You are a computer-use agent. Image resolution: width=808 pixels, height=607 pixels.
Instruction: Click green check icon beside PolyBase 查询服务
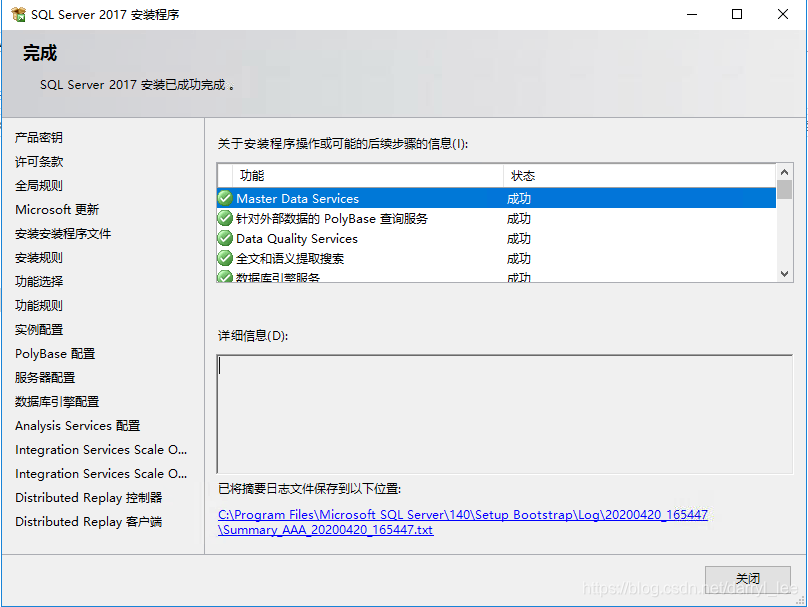[x=225, y=218]
